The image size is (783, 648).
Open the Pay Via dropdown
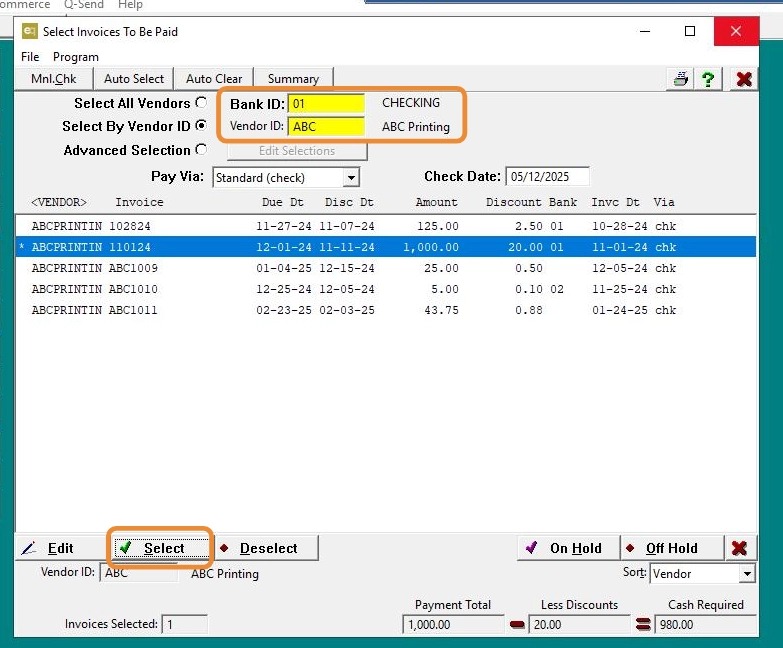click(351, 178)
